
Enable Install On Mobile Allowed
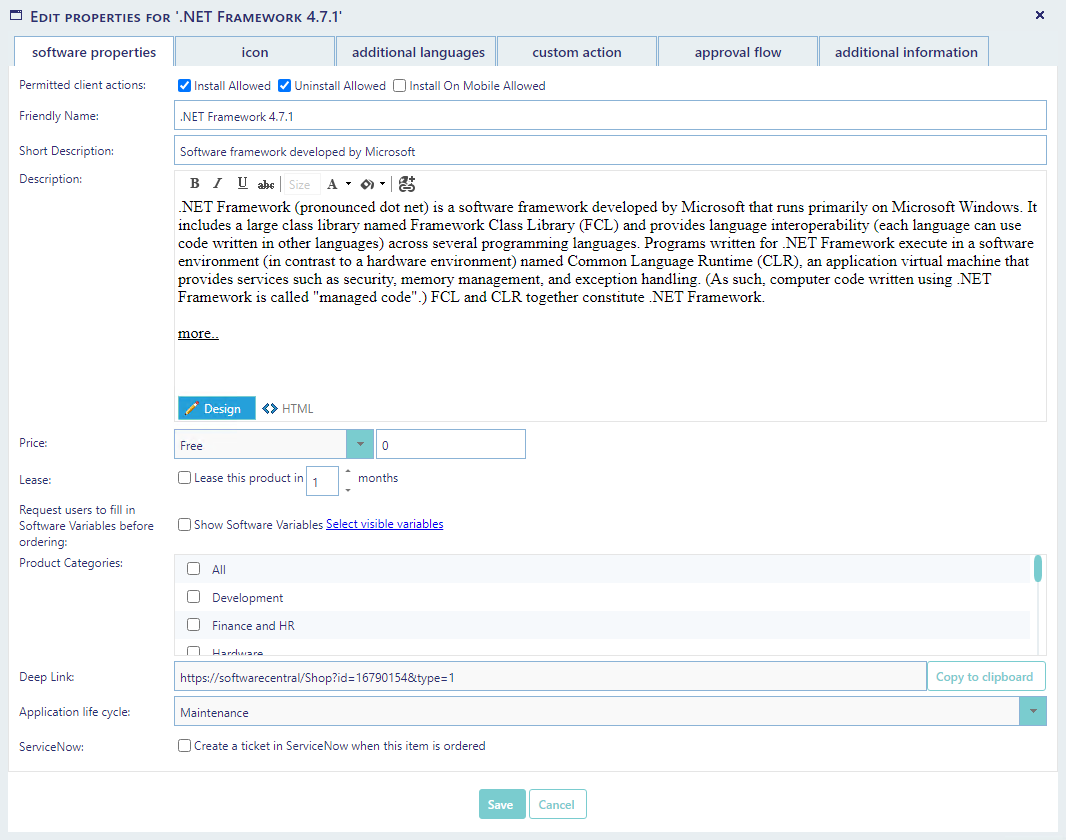[x=400, y=86]
